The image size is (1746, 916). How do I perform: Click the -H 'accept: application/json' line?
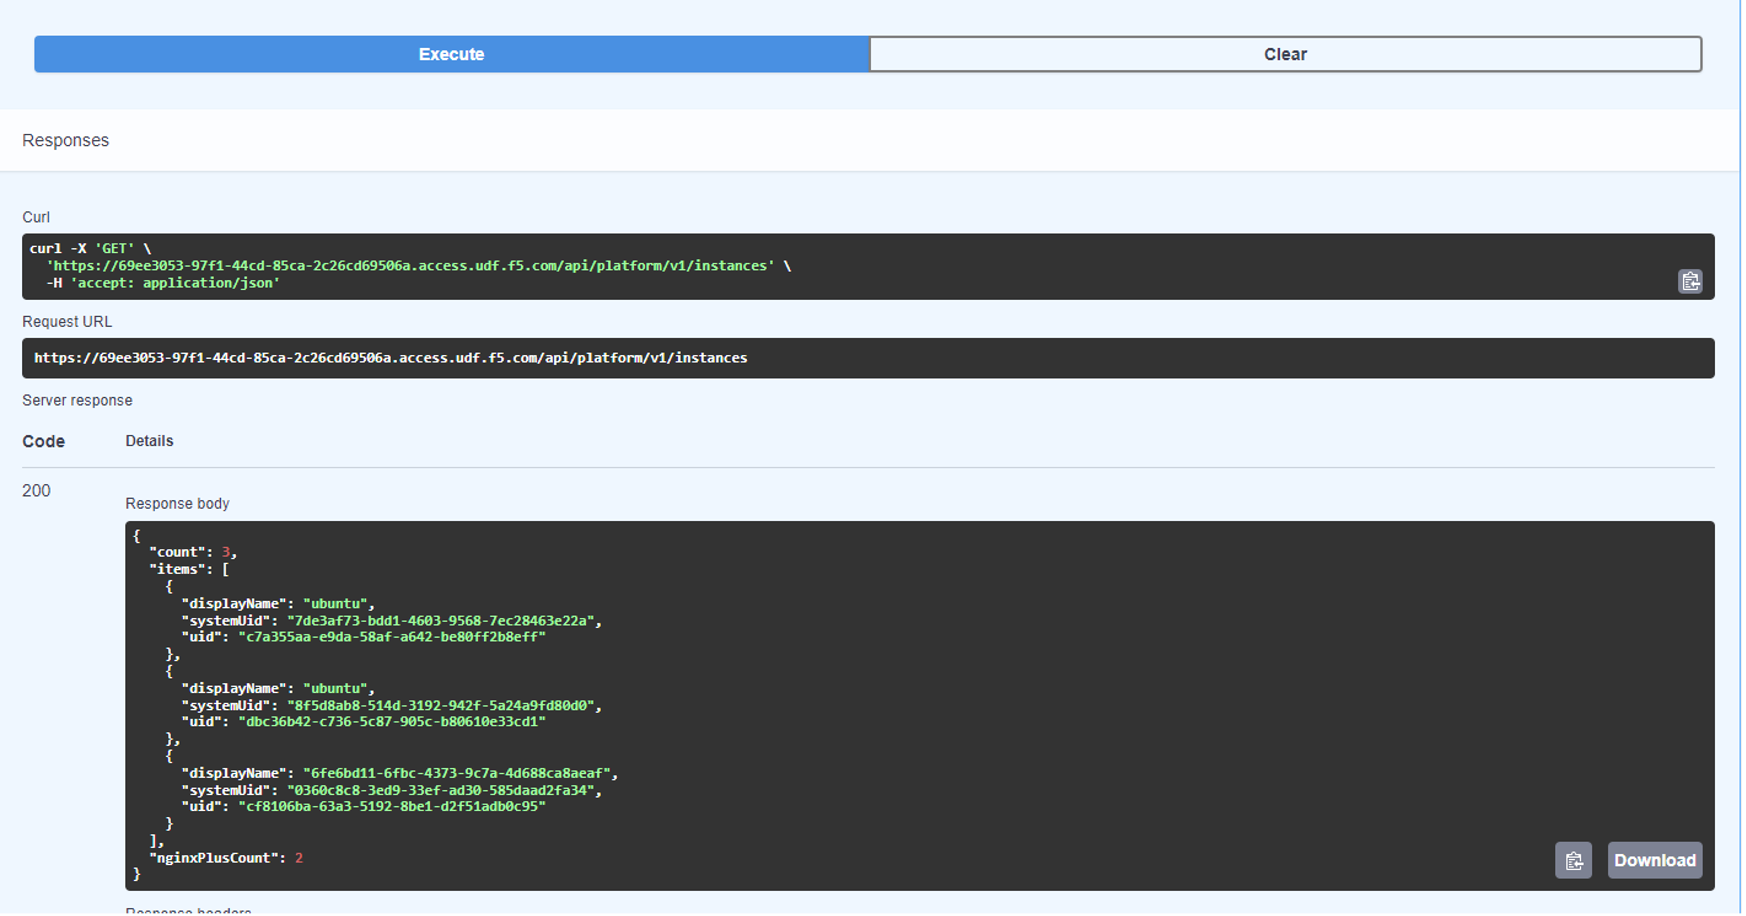(x=163, y=283)
